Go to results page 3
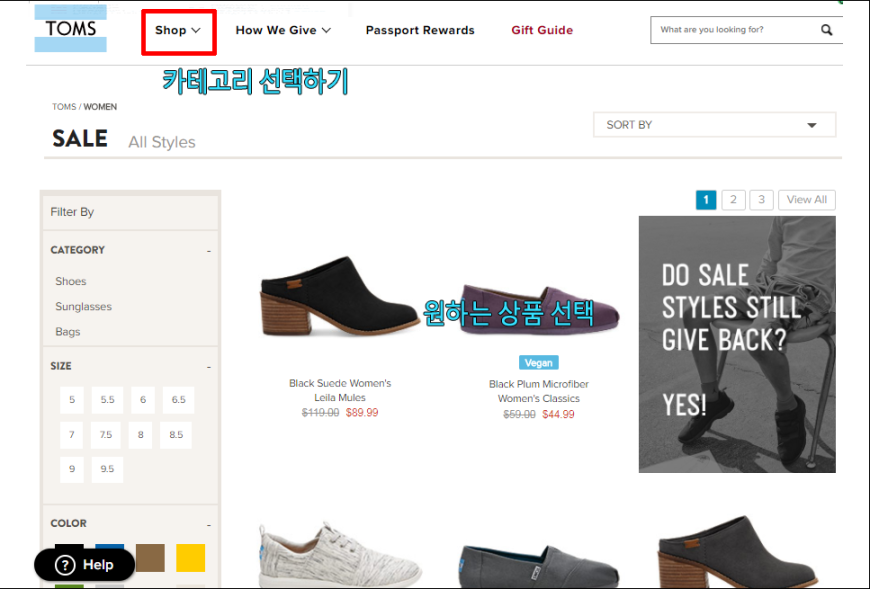 pyautogui.click(x=761, y=200)
